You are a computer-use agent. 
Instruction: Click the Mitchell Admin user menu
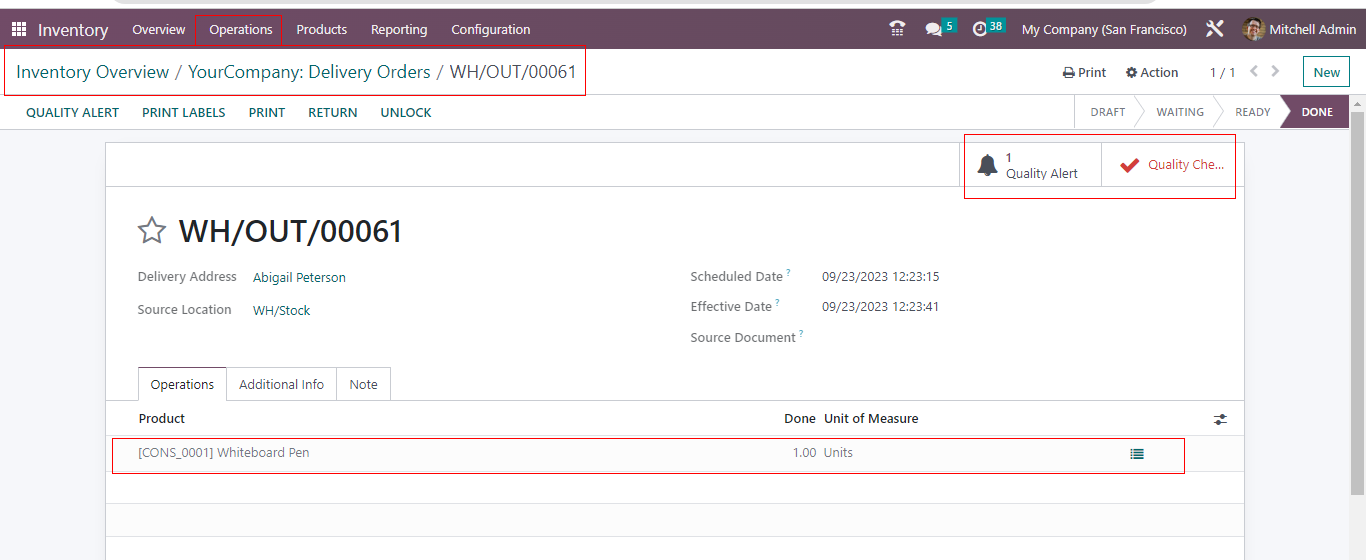click(1299, 30)
